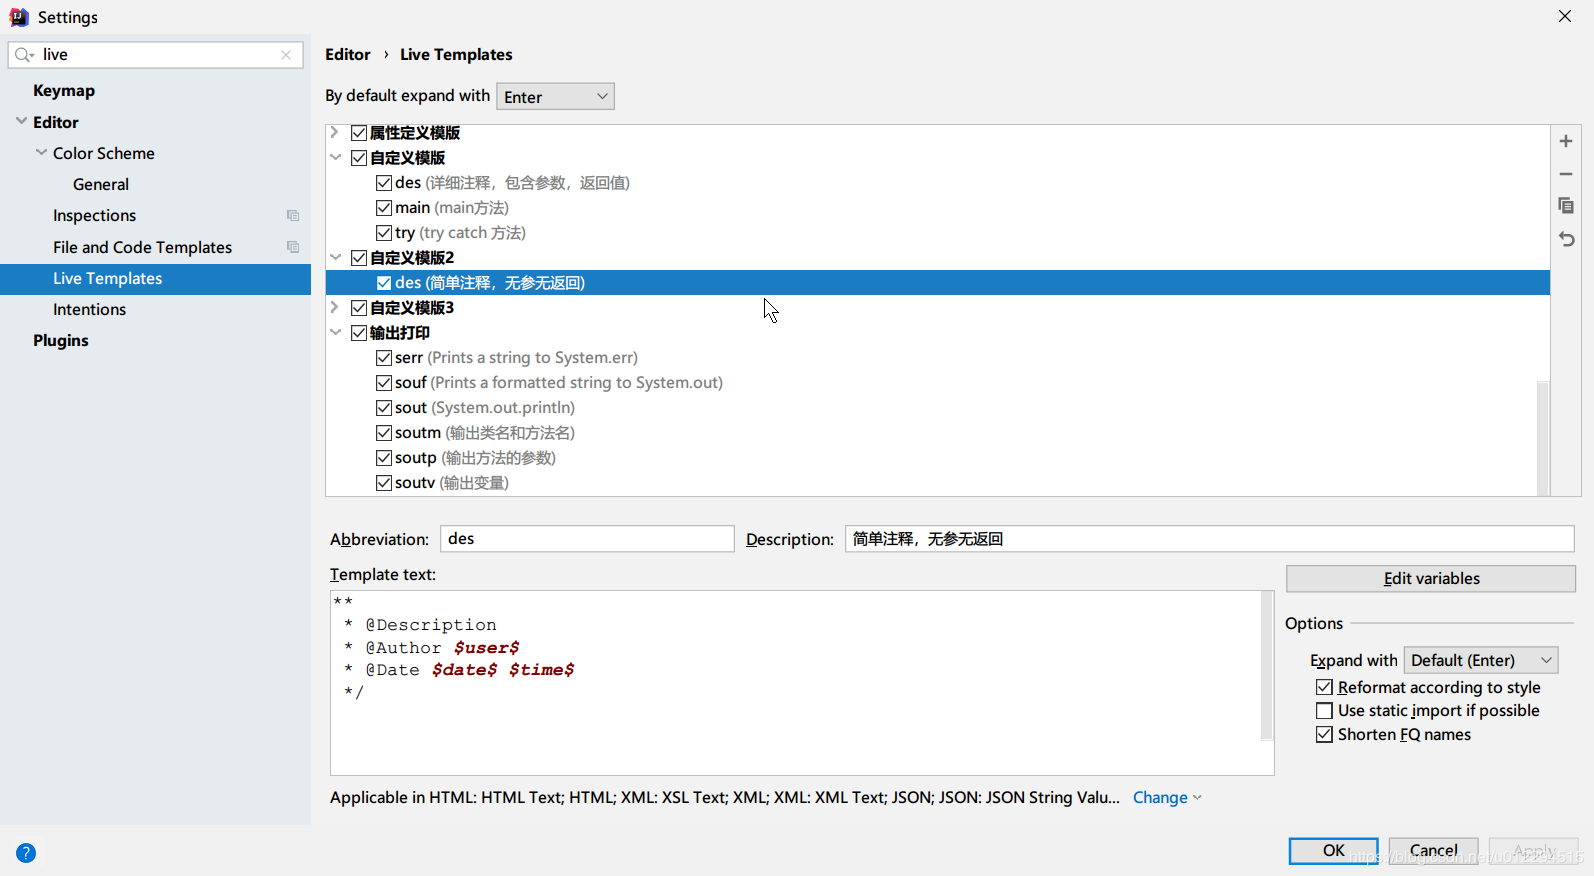Click the Remove template minus icon
Screen dimensions: 1594x876
(x=1566, y=174)
